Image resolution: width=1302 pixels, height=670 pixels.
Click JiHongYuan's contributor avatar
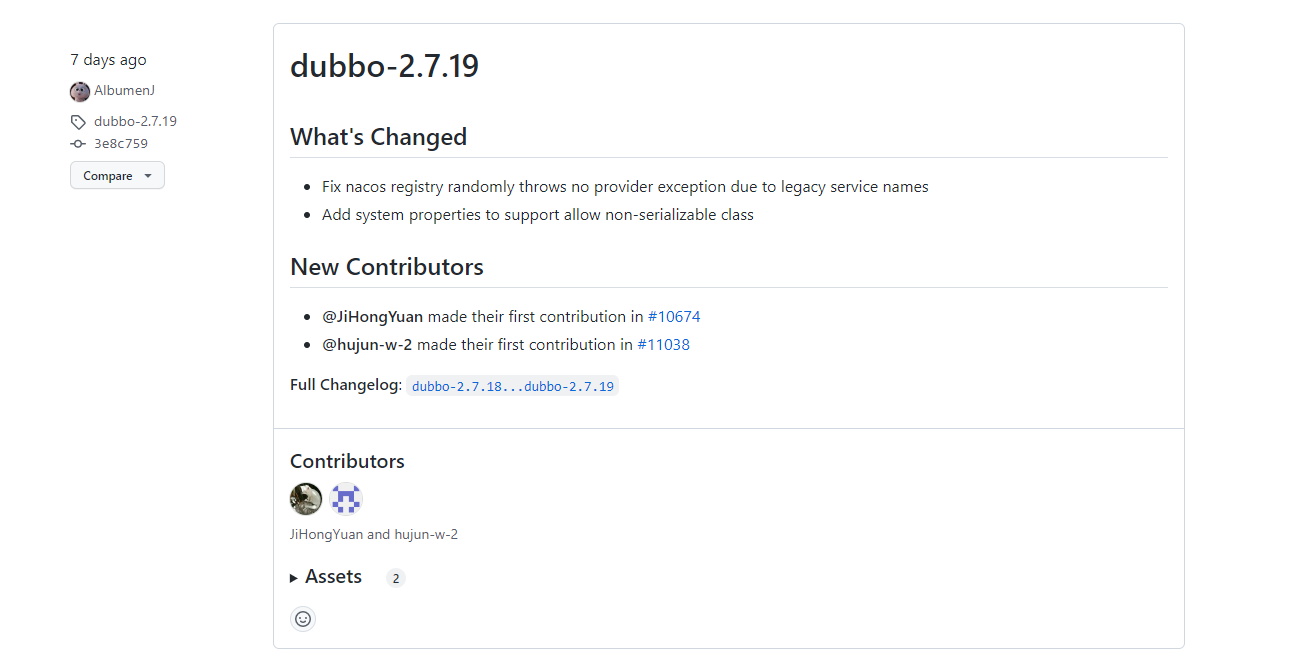306,498
